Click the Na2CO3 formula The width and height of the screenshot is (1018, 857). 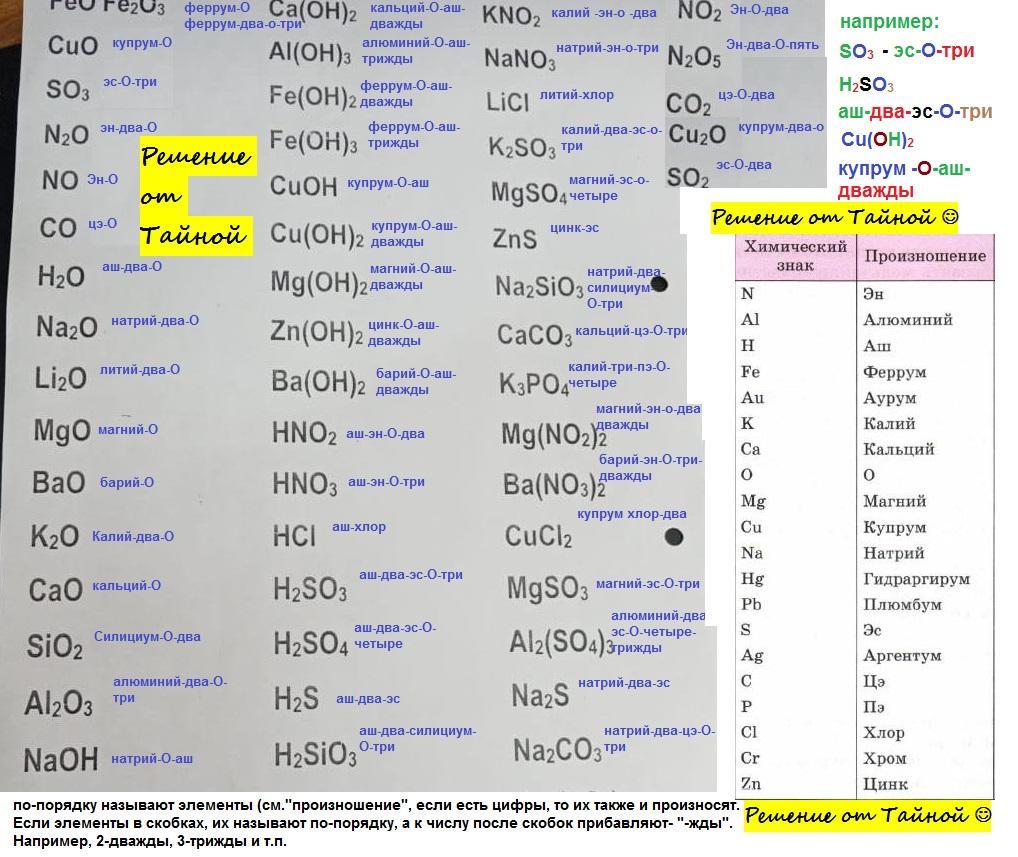coord(558,751)
